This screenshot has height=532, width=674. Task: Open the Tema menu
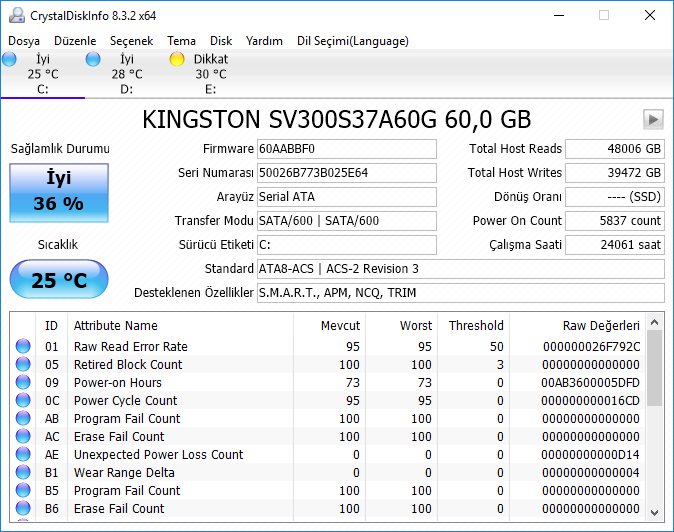[181, 41]
